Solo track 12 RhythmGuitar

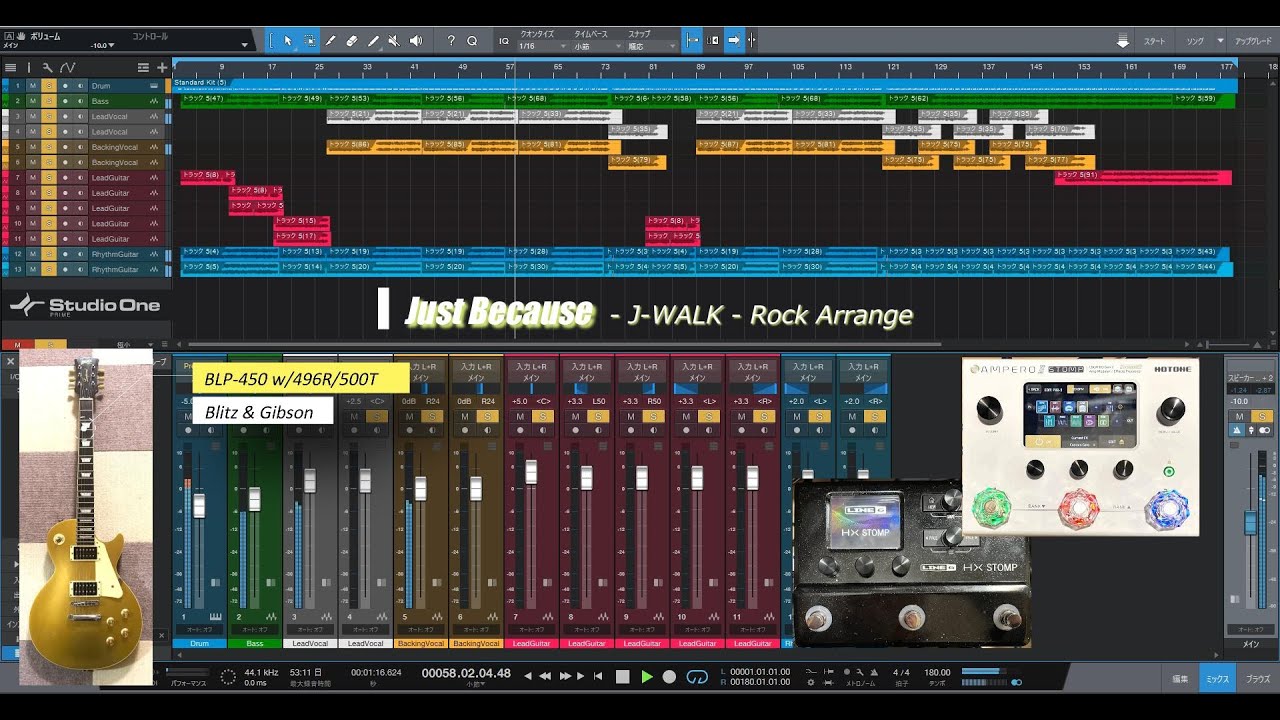(x=48, y=254)
